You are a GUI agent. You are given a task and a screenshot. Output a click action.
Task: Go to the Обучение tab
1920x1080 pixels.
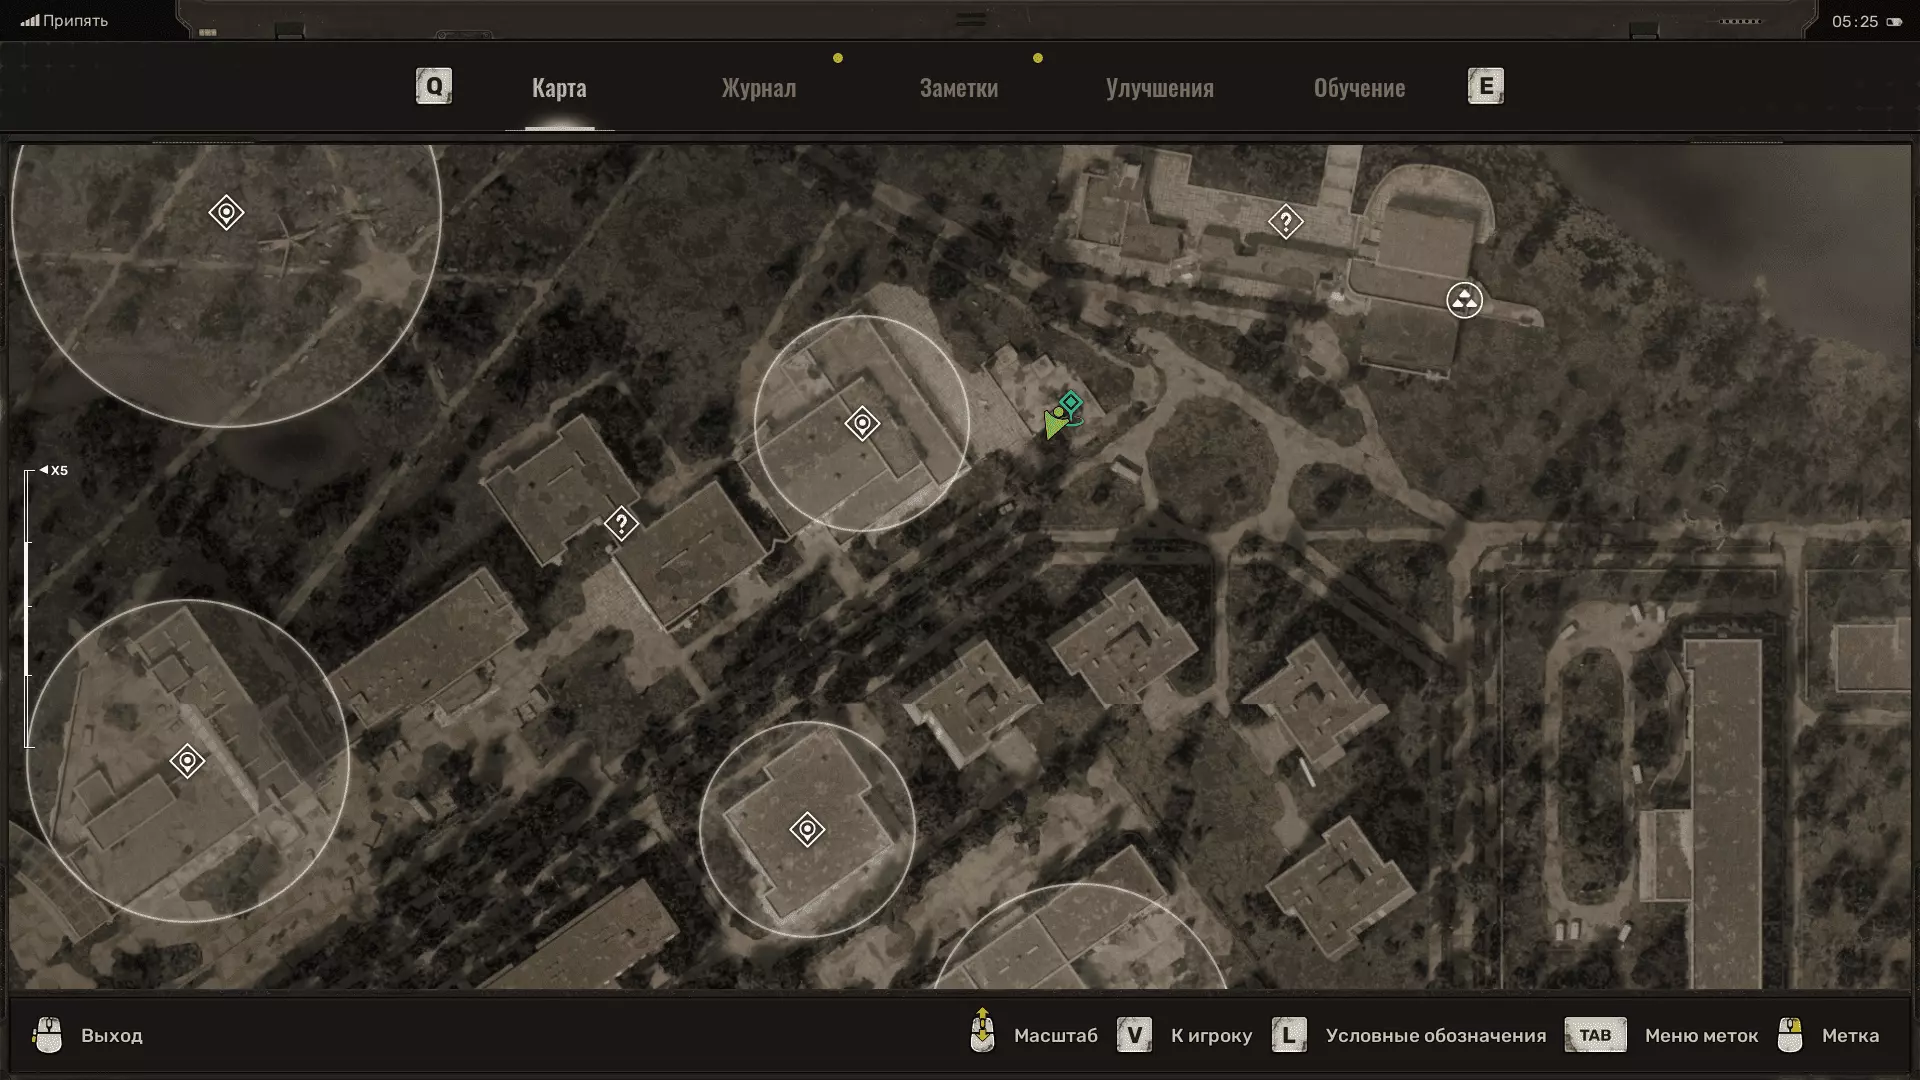pos(1359,88)
